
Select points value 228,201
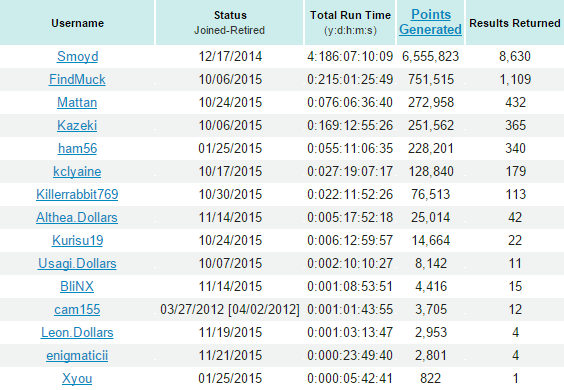click(431, 149)
